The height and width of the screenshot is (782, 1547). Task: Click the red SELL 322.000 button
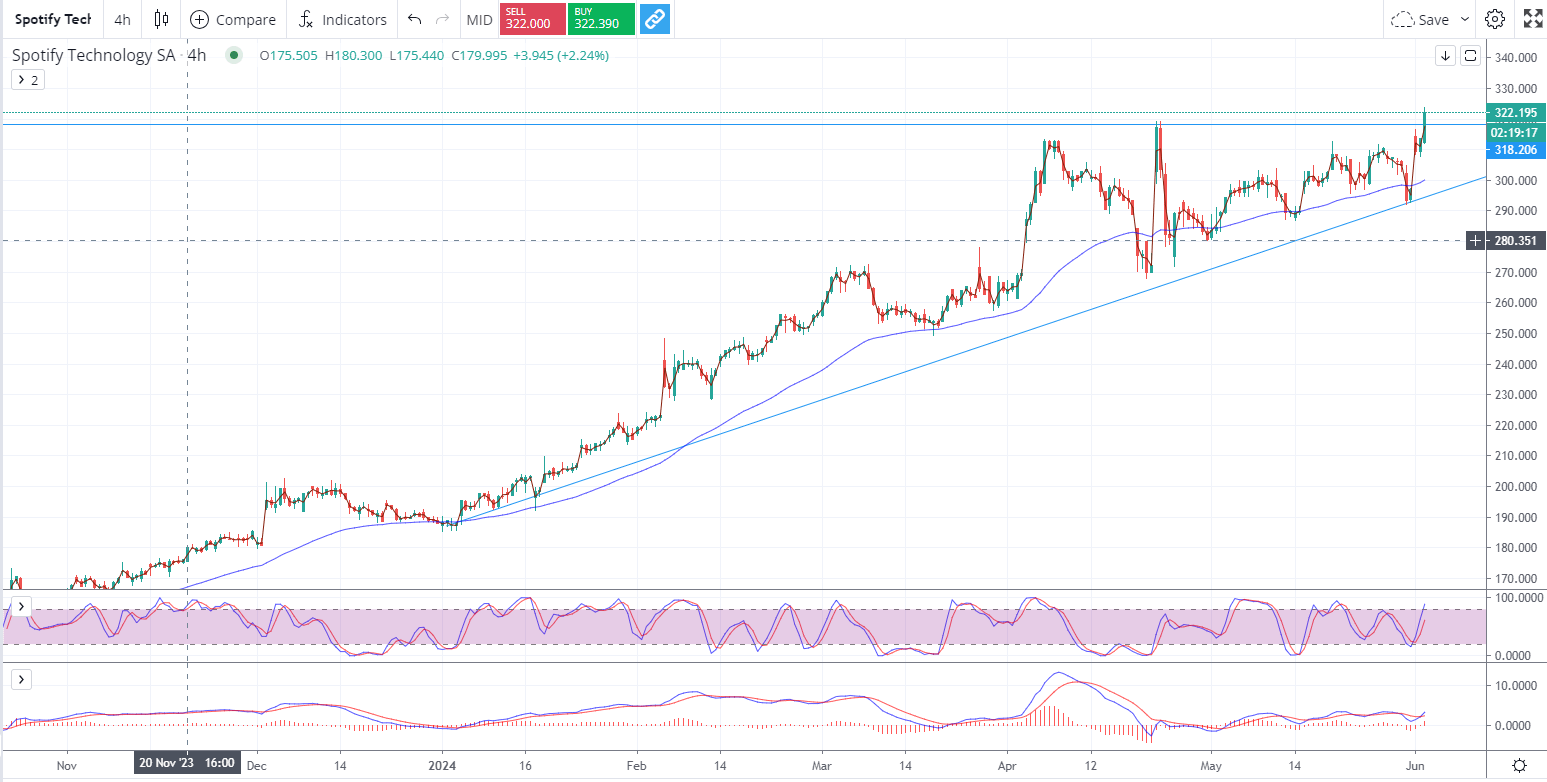click(x=532, y=19)
